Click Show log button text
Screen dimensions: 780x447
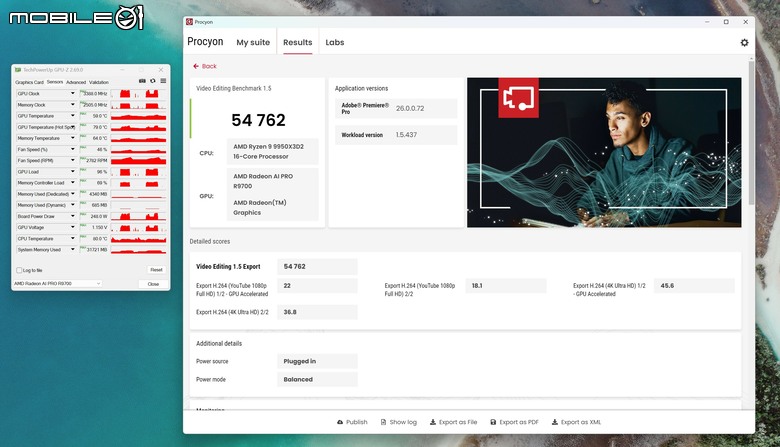point(403,422)
